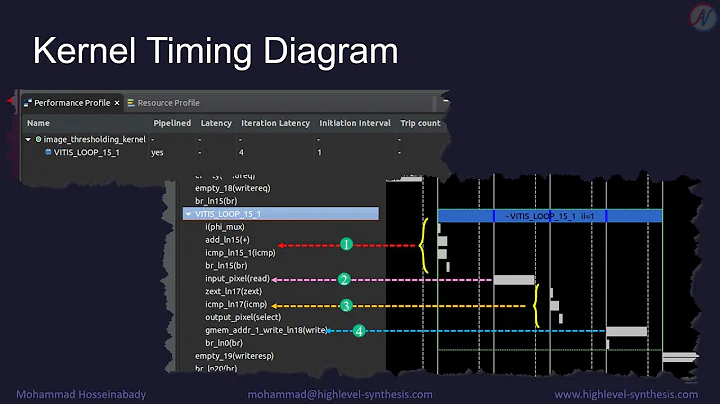Select br_ln0(br) operation
The width and height of the screenshot is (720, 404).
[x=224, y=342]
